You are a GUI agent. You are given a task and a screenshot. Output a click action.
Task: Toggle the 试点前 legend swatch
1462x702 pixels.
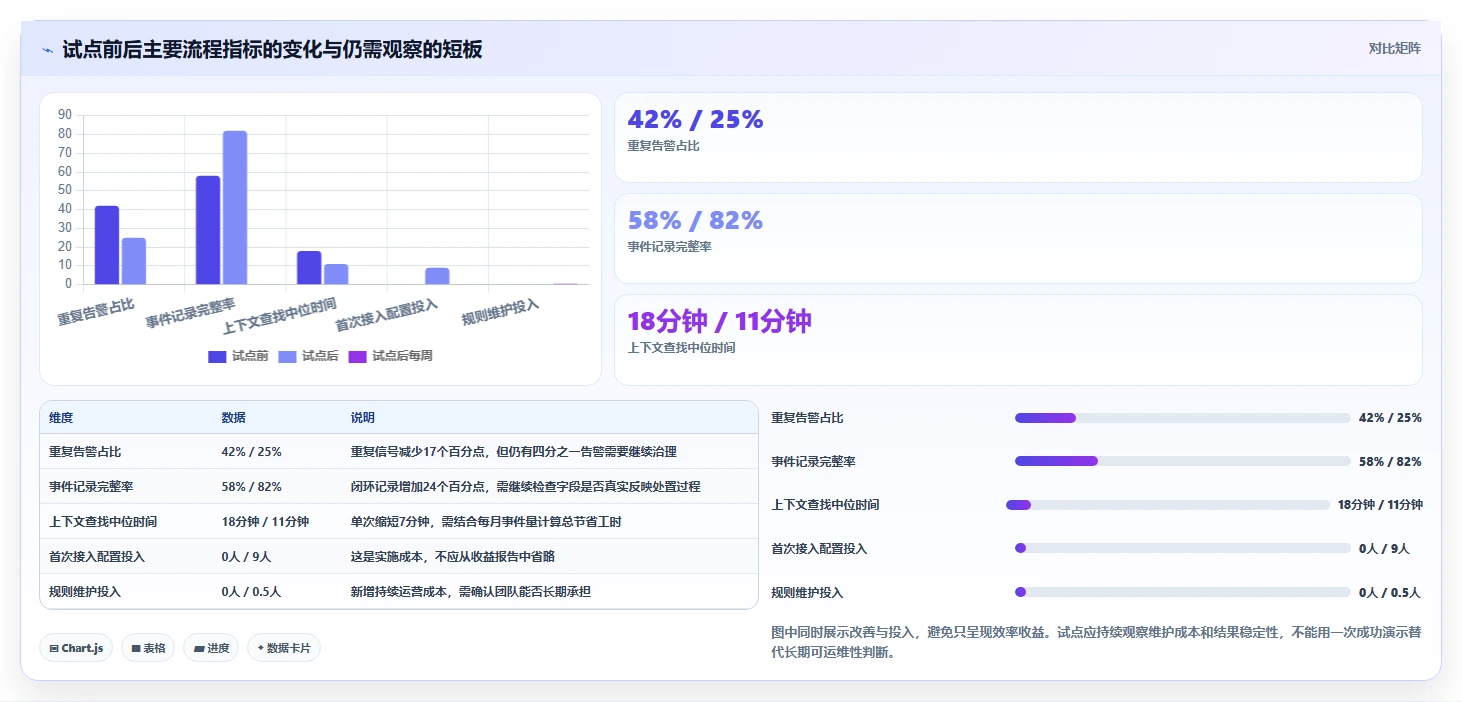217,356
